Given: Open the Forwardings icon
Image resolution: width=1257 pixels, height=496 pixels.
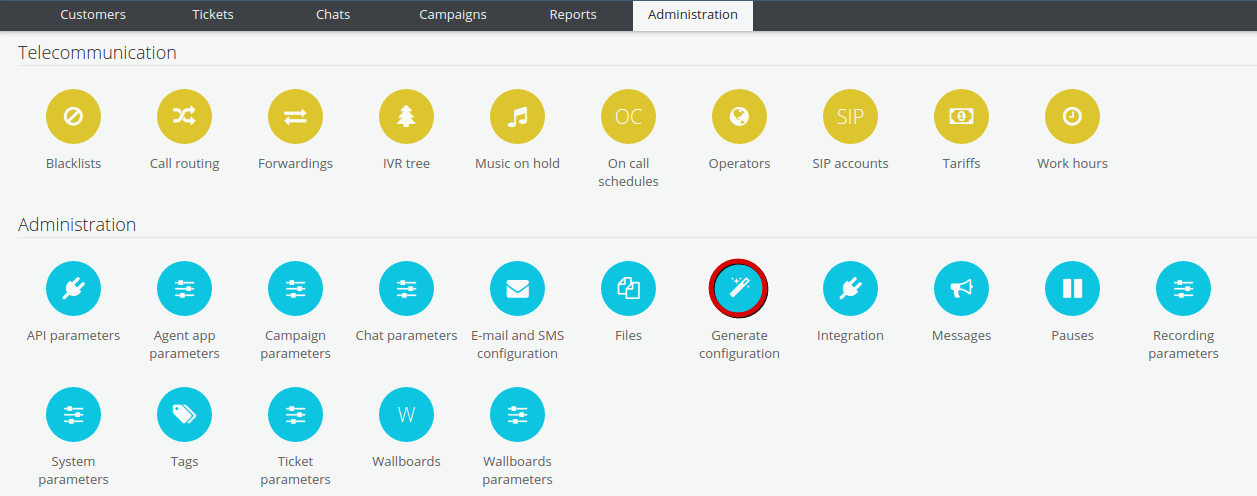Looking at the screenshot, I should pos(295,117).
